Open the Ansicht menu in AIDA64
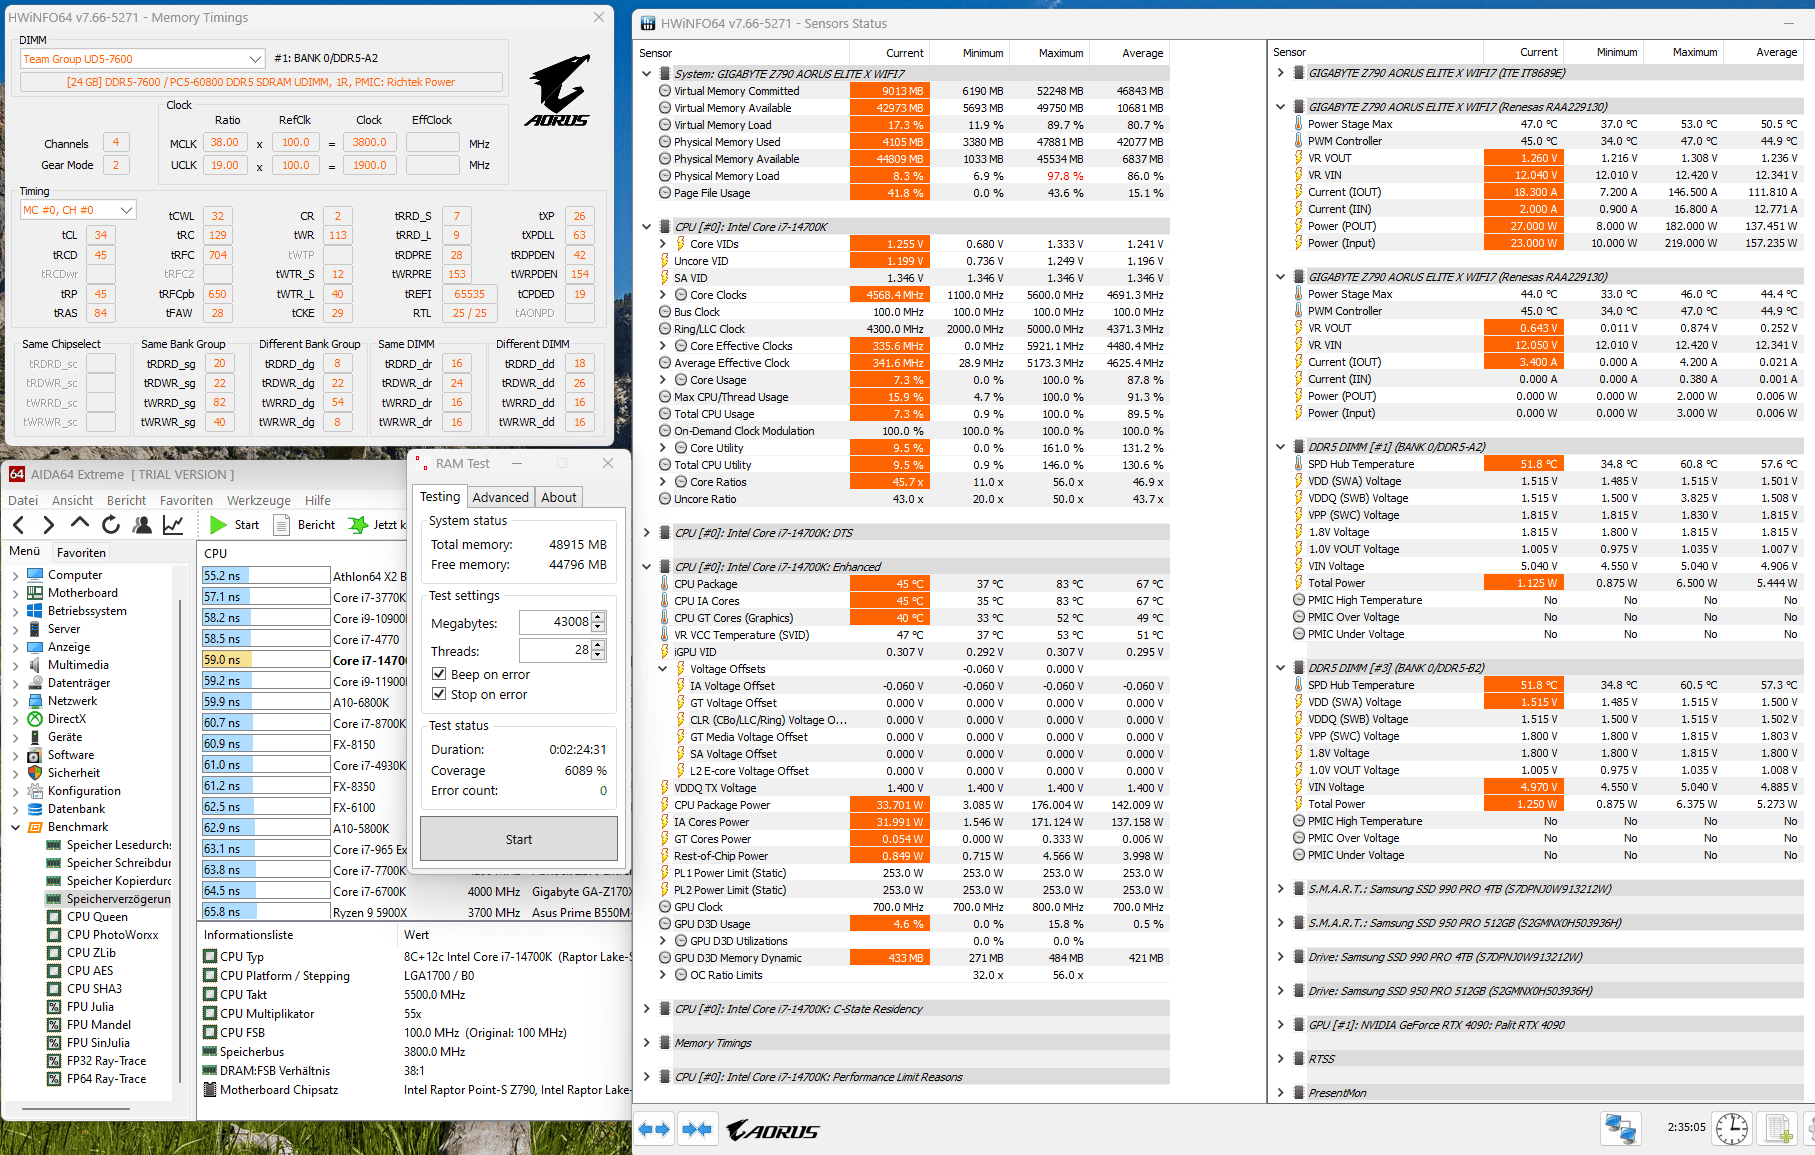 tap(72, 500)
